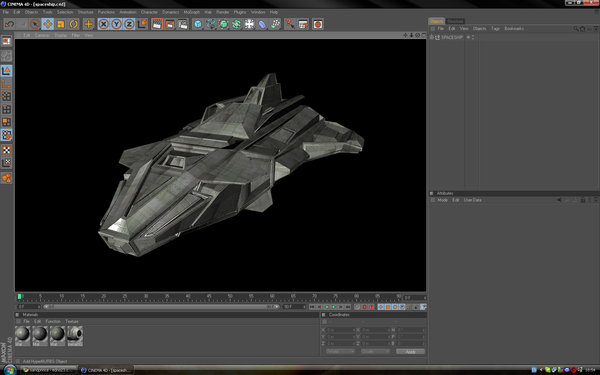600x375 pixels.
Task: Render the active view
Action: click(157, 24)
